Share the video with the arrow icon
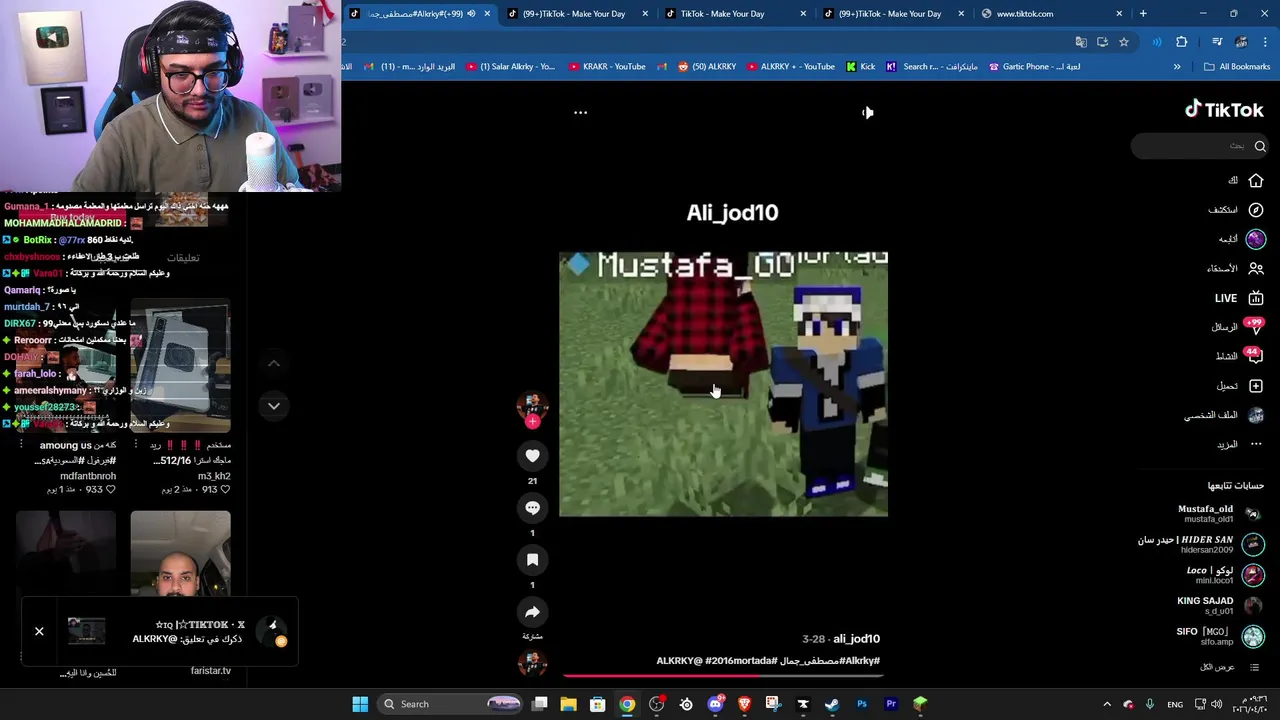 tap(532, 612)
